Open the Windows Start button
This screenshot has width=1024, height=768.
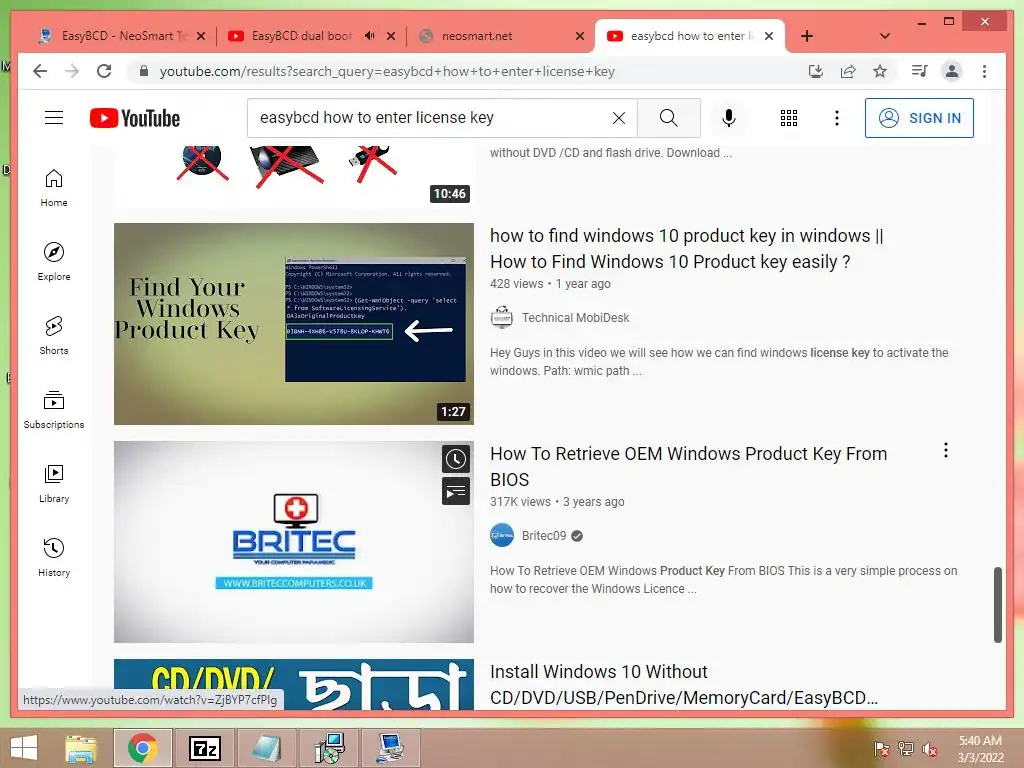point(24,748)
